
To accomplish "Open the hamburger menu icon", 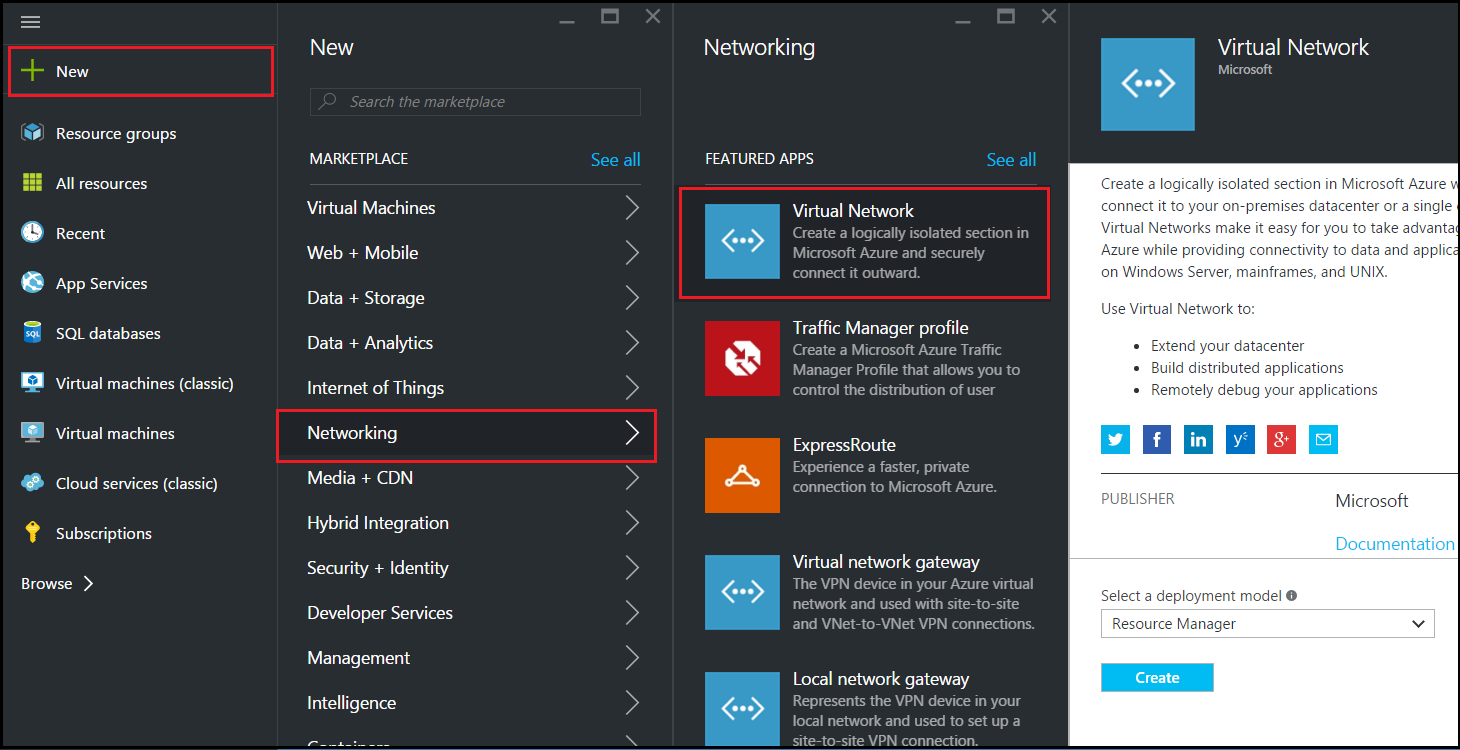I will pos(30,22).
